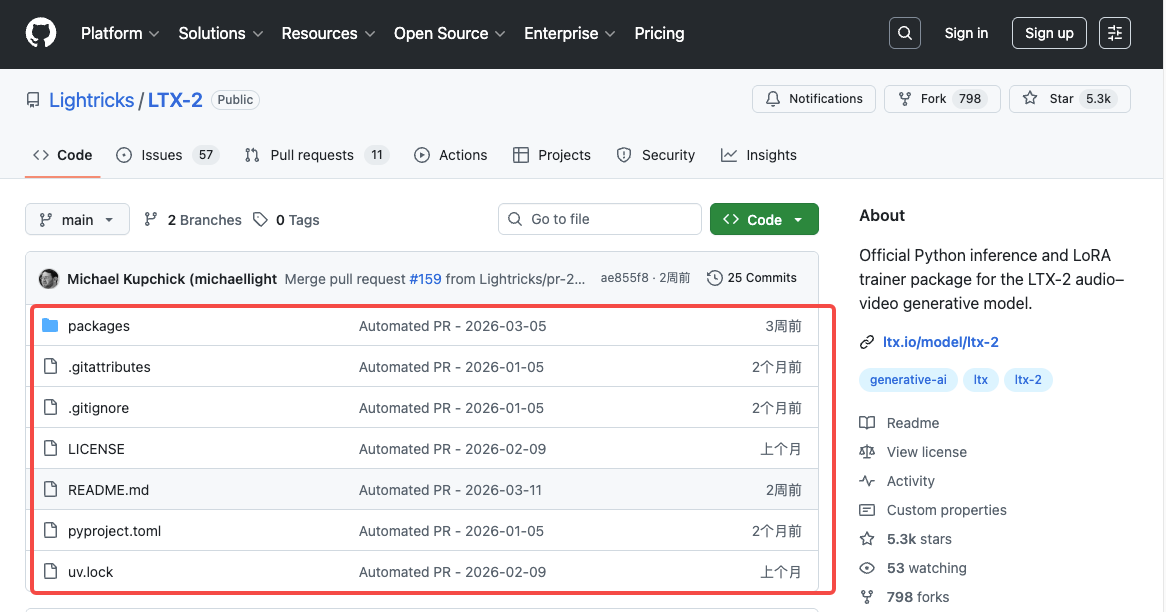Select the ltx-2 topic tag

point(1028,380)
